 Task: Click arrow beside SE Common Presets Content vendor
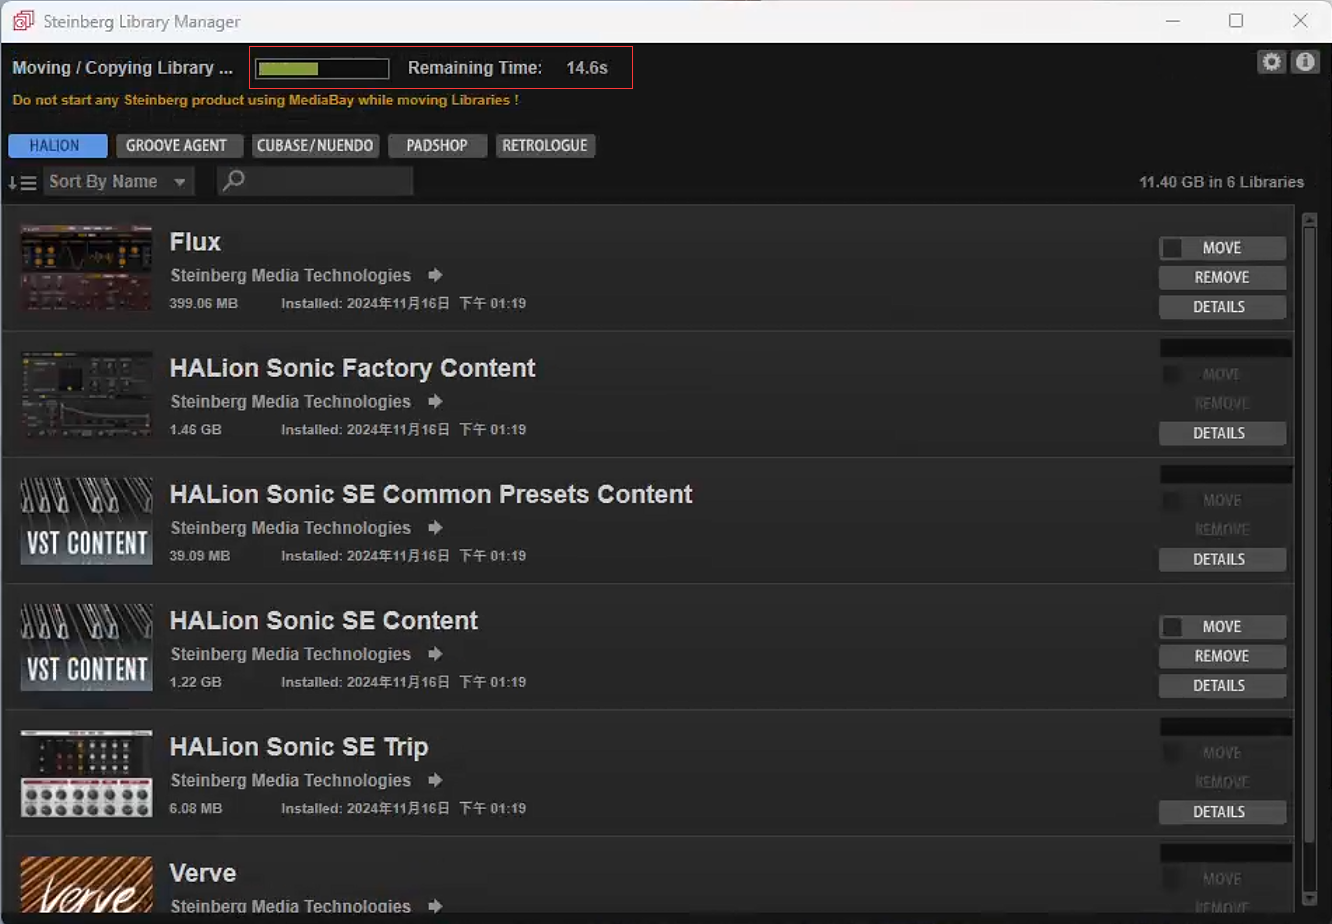[435, 527]
